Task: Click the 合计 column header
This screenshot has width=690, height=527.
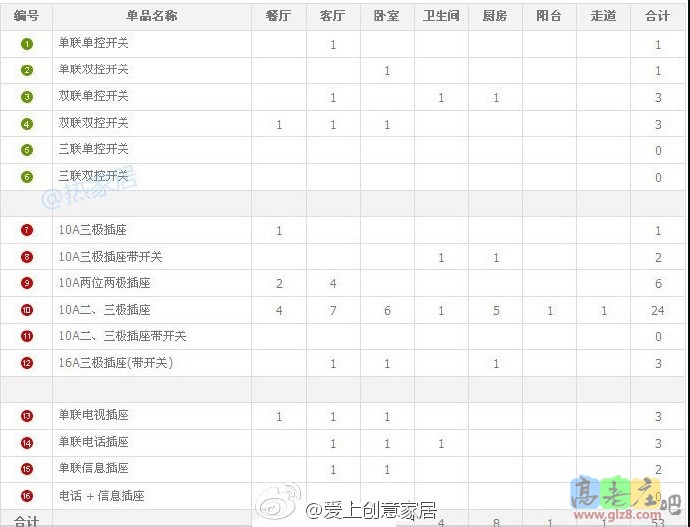Action: click(x=657, y=16)
